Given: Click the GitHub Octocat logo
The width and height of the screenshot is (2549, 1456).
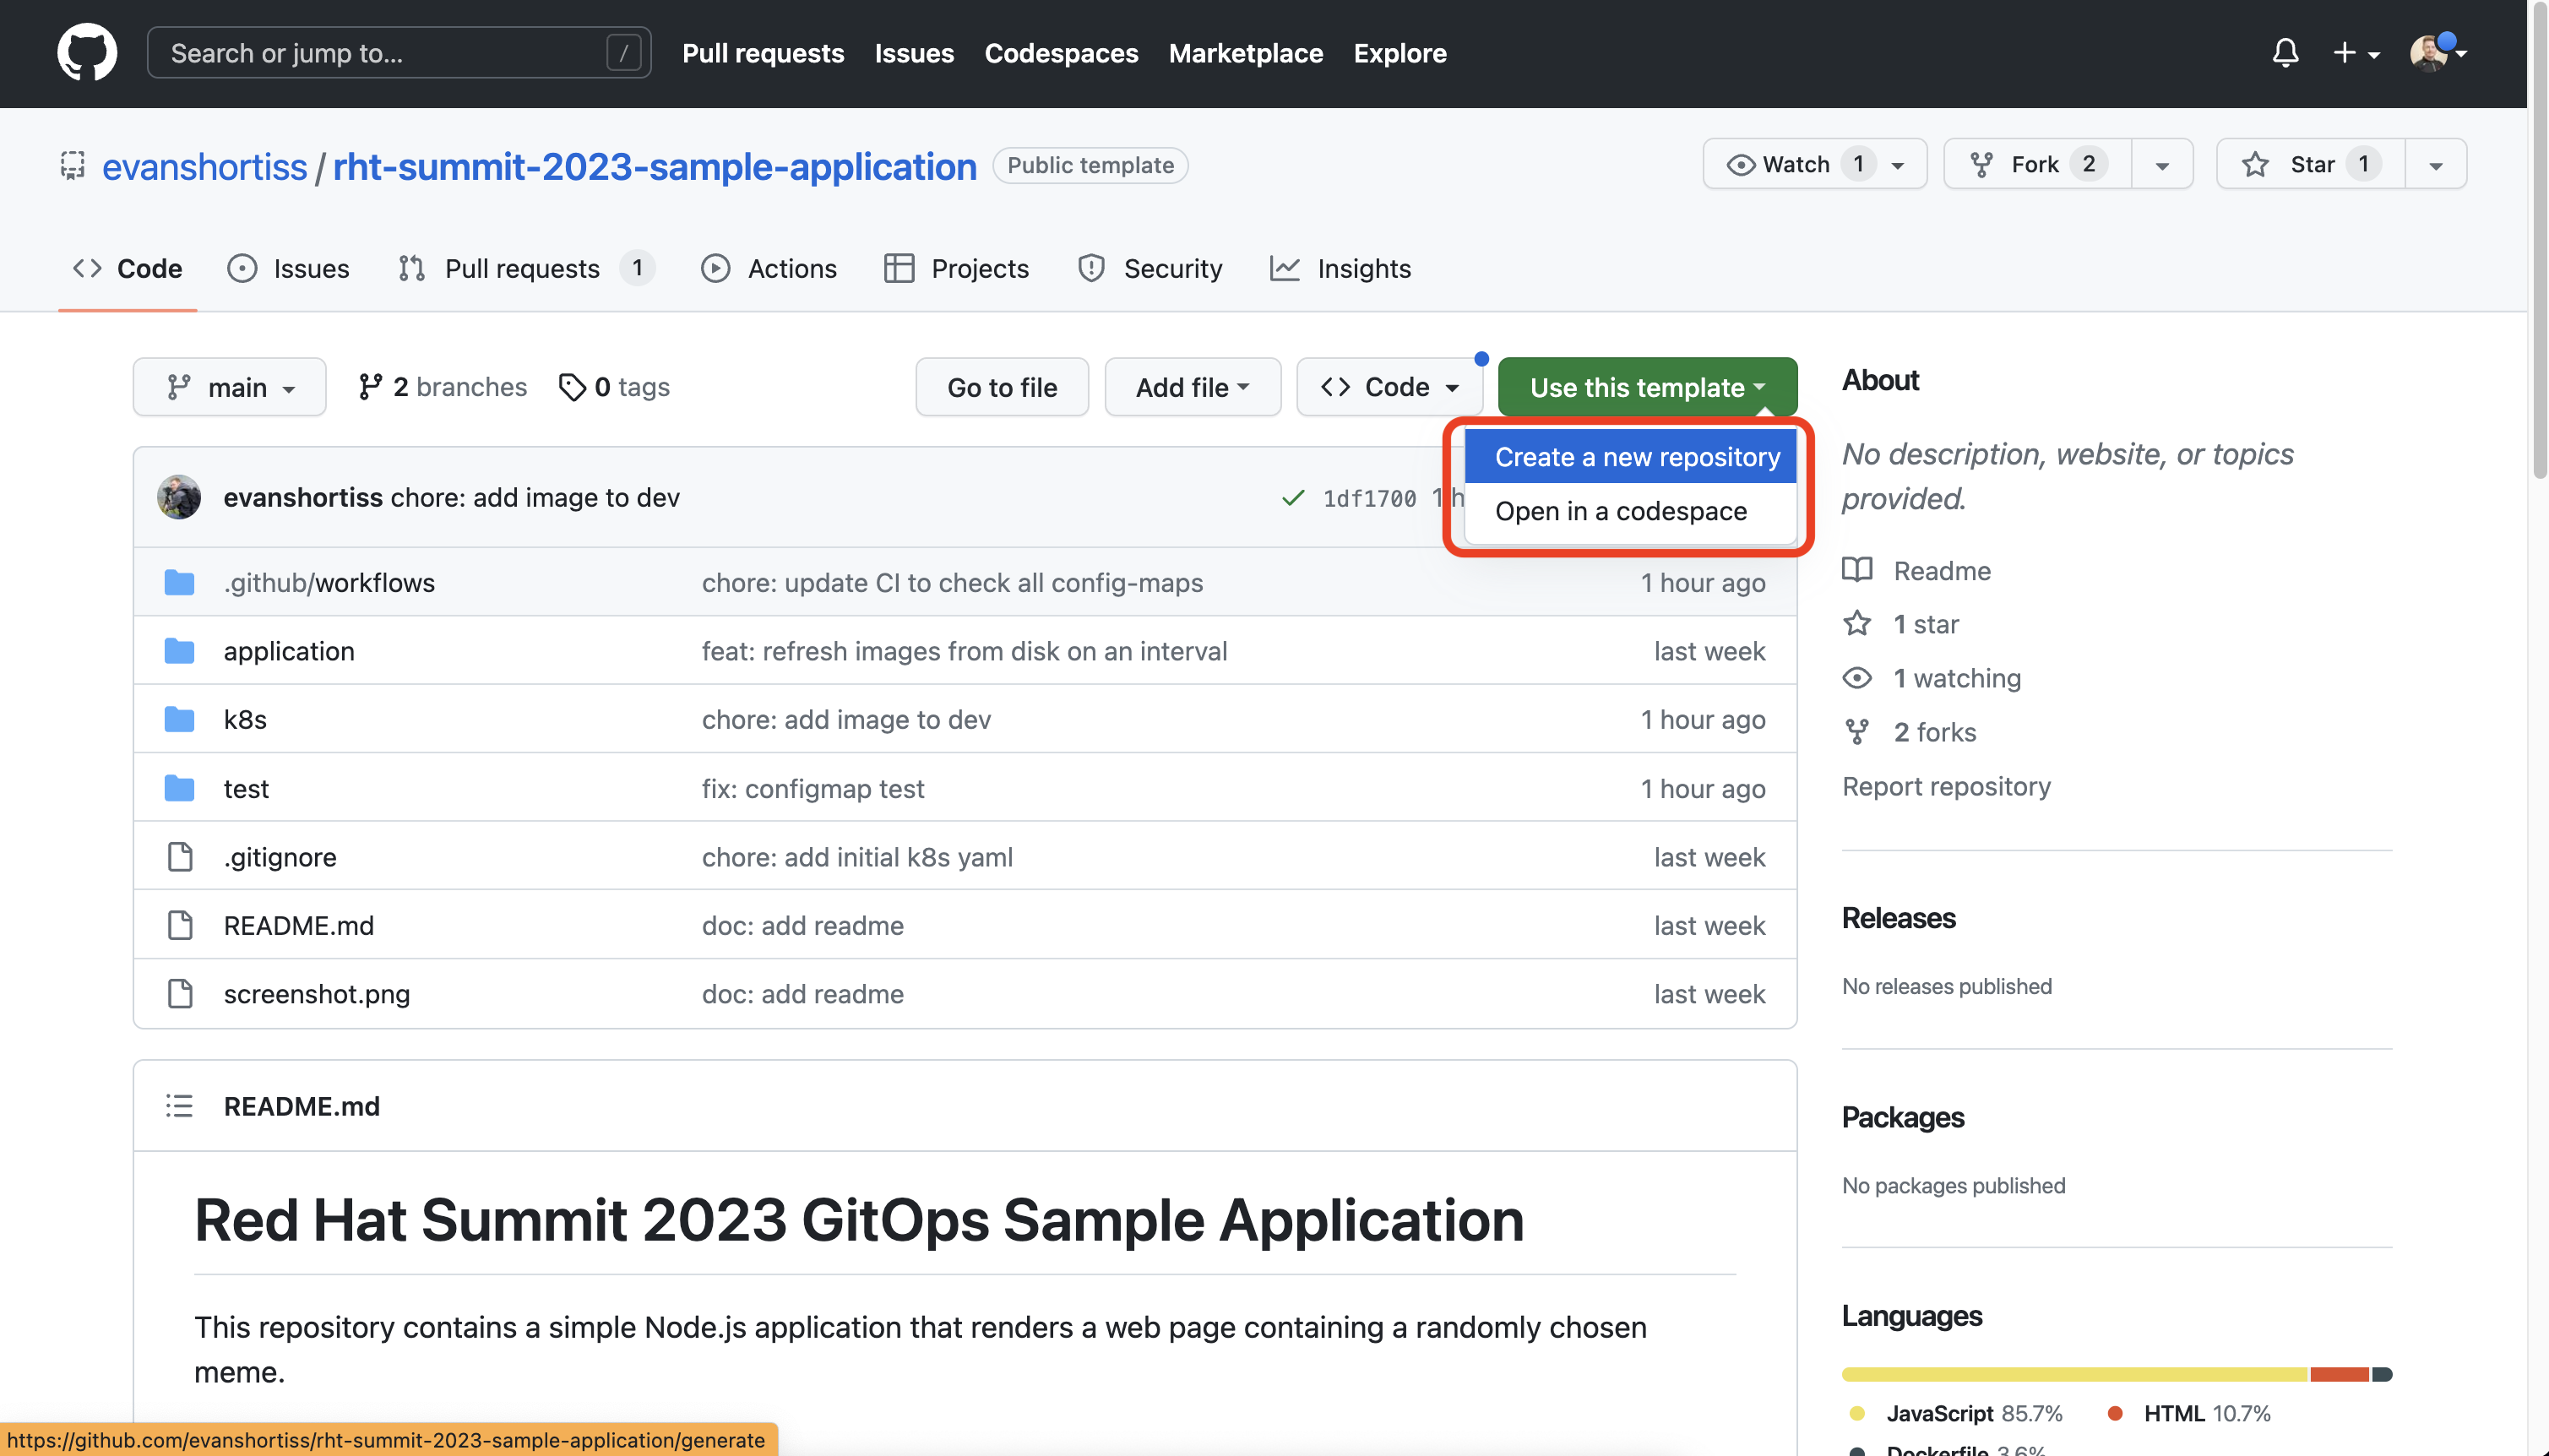Looking at the screenshot, I should tap(87, 52).
